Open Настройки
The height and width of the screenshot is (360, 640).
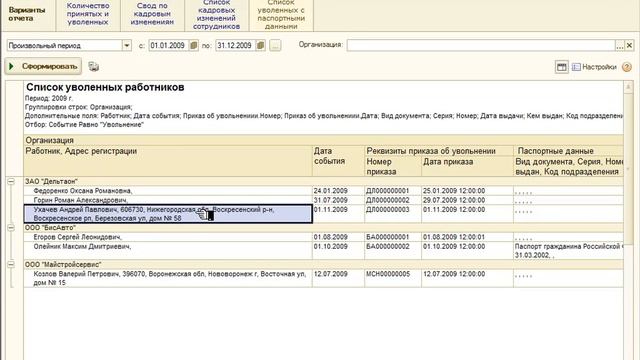click(x=594, y=67)
